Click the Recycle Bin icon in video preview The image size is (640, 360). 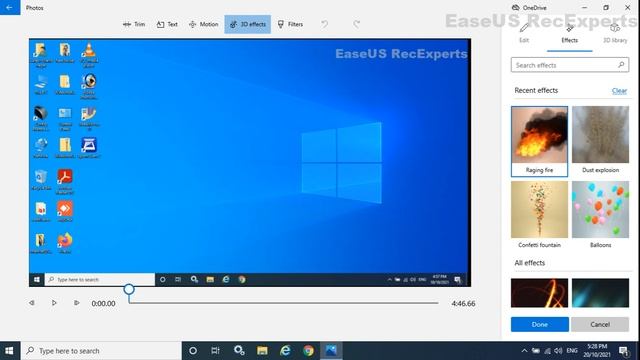[x=41, y=180]
